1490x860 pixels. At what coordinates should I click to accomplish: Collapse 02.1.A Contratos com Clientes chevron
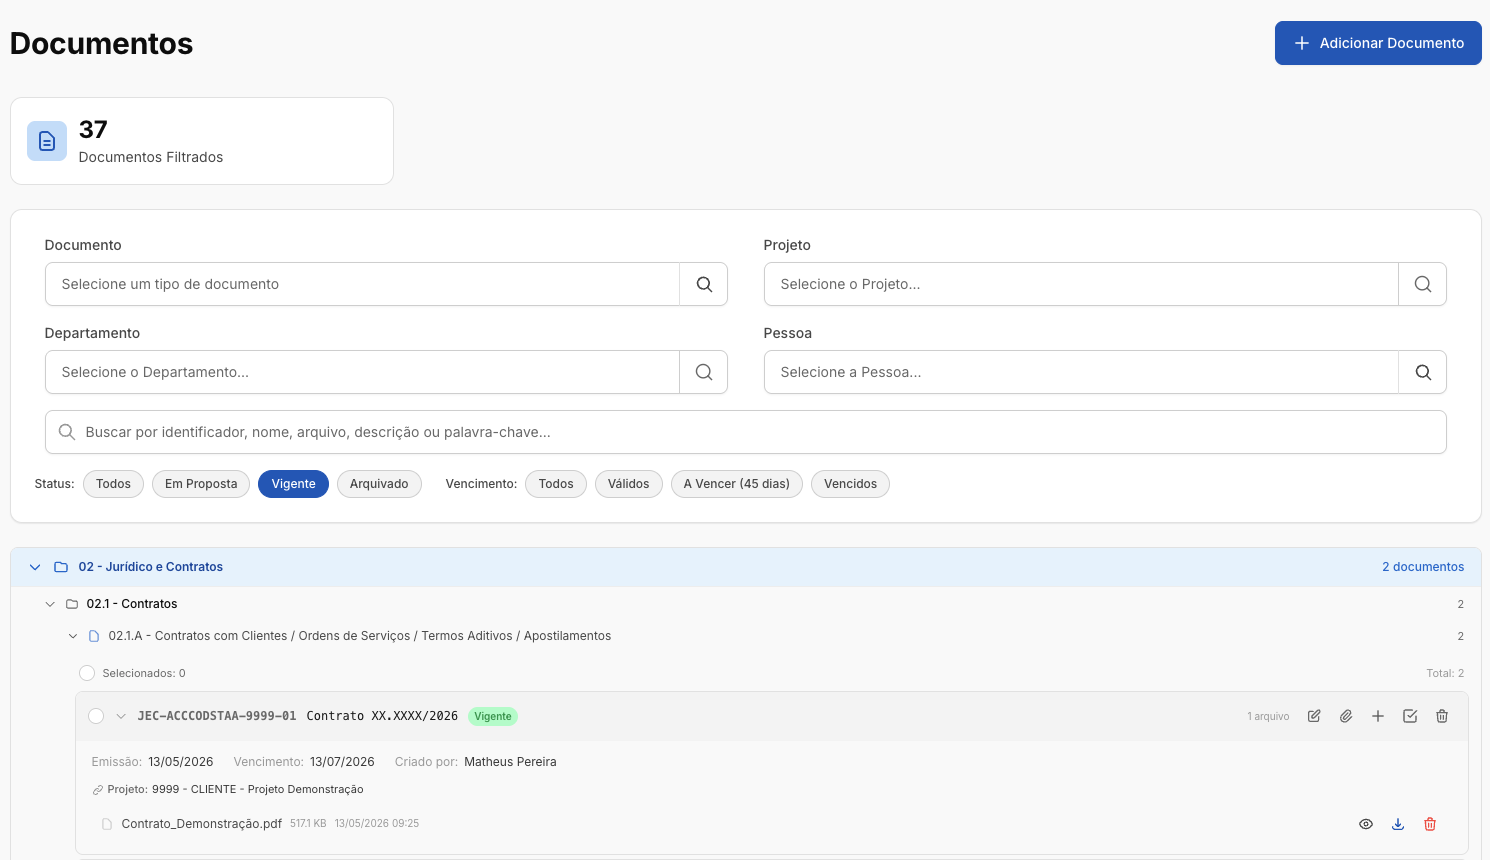point(73,636)
